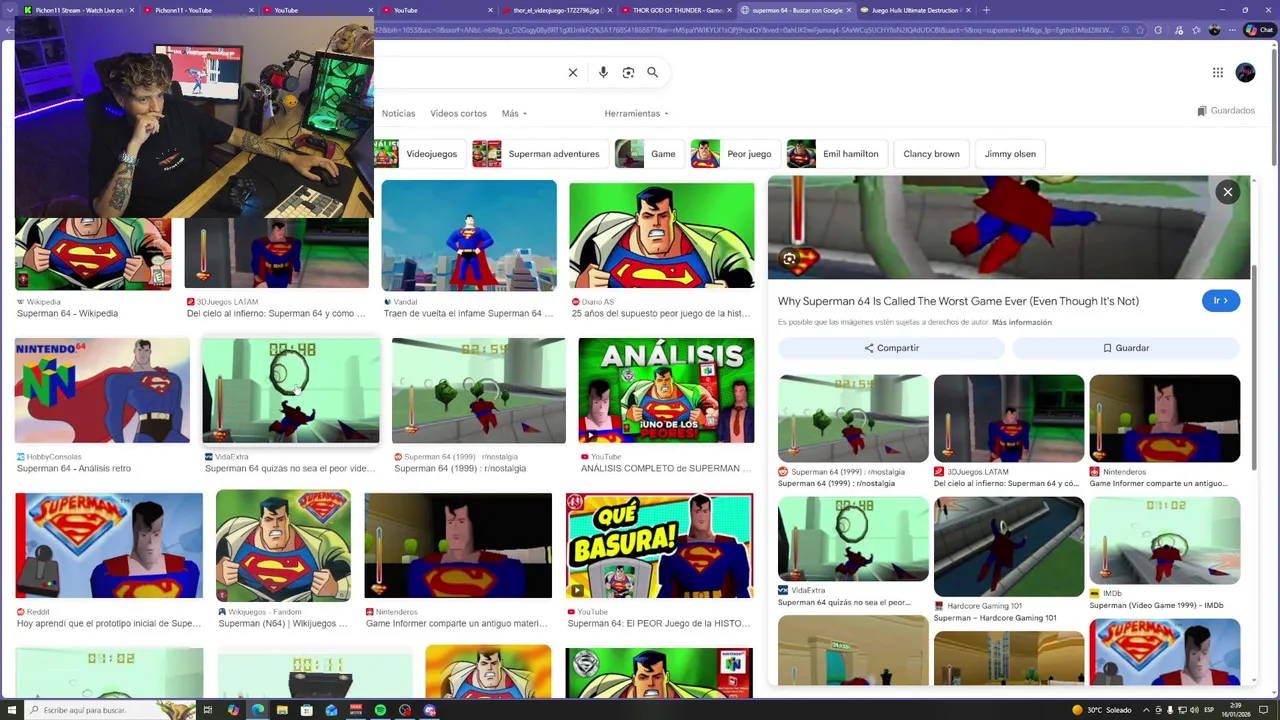
Task: Submit search with the magnifying glass icon
Action: click(x=653, y=72)
